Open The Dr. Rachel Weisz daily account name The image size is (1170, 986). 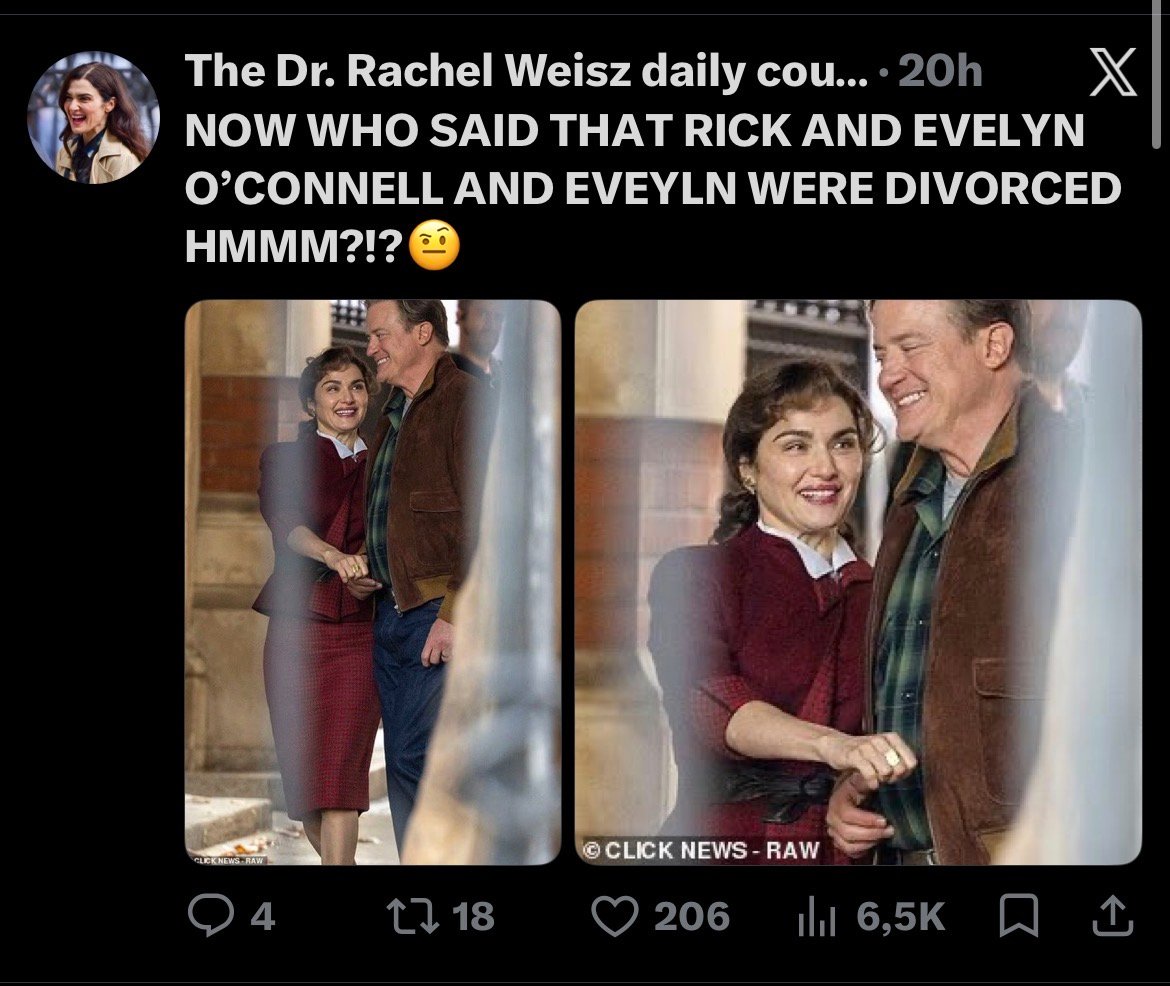pos(526,72)
